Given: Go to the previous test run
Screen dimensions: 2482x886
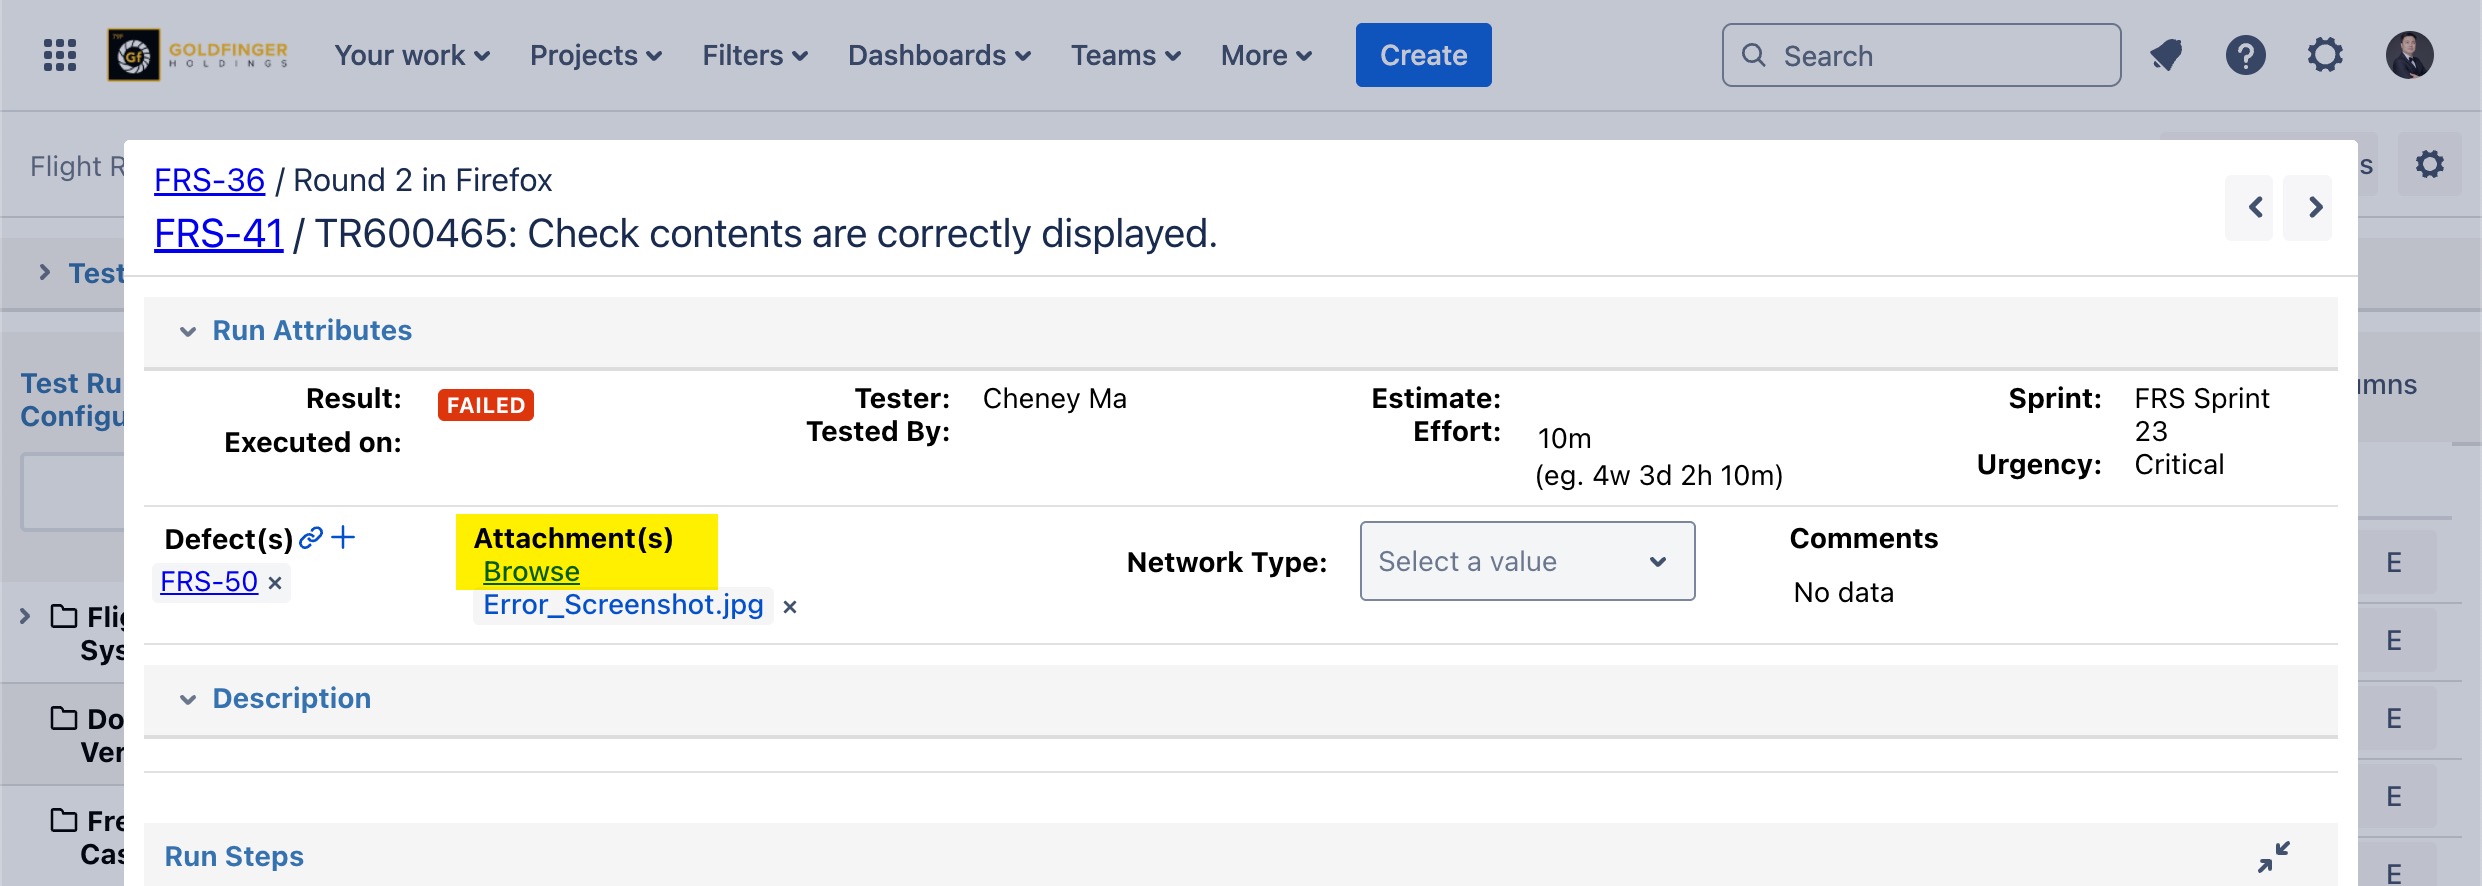Looking at the screenshot, I should pyautogui.click(x=2256, y=207).
